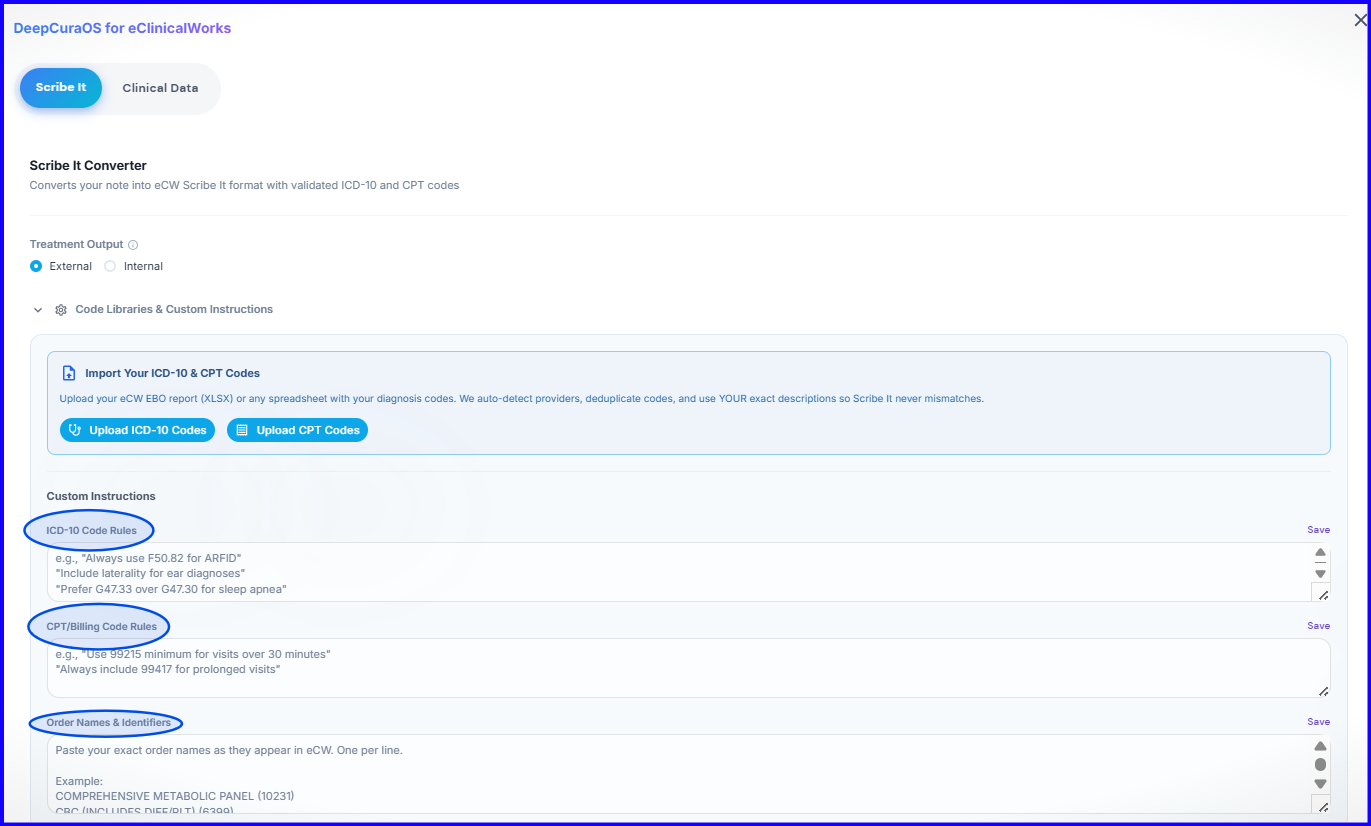This screenshot has width=1371, height=826.
Task: Click the Custom Instructions heading
Action: click(101, 496)
